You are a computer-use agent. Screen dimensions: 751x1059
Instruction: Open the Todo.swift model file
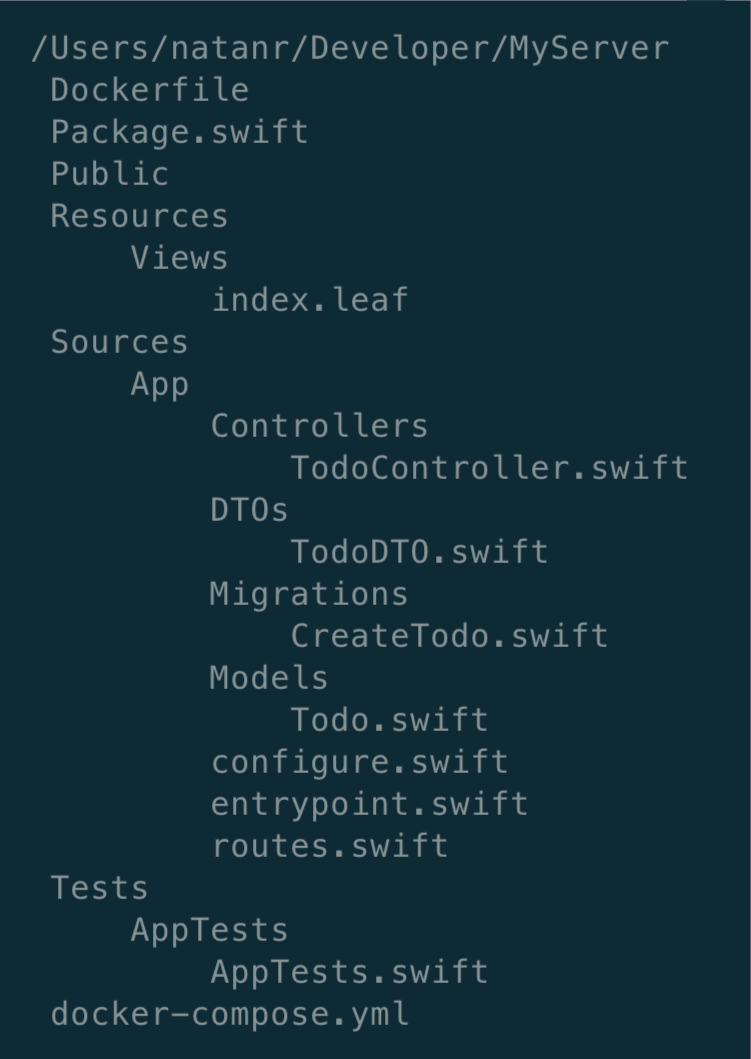pyautogui.click(x=389, y=720)
